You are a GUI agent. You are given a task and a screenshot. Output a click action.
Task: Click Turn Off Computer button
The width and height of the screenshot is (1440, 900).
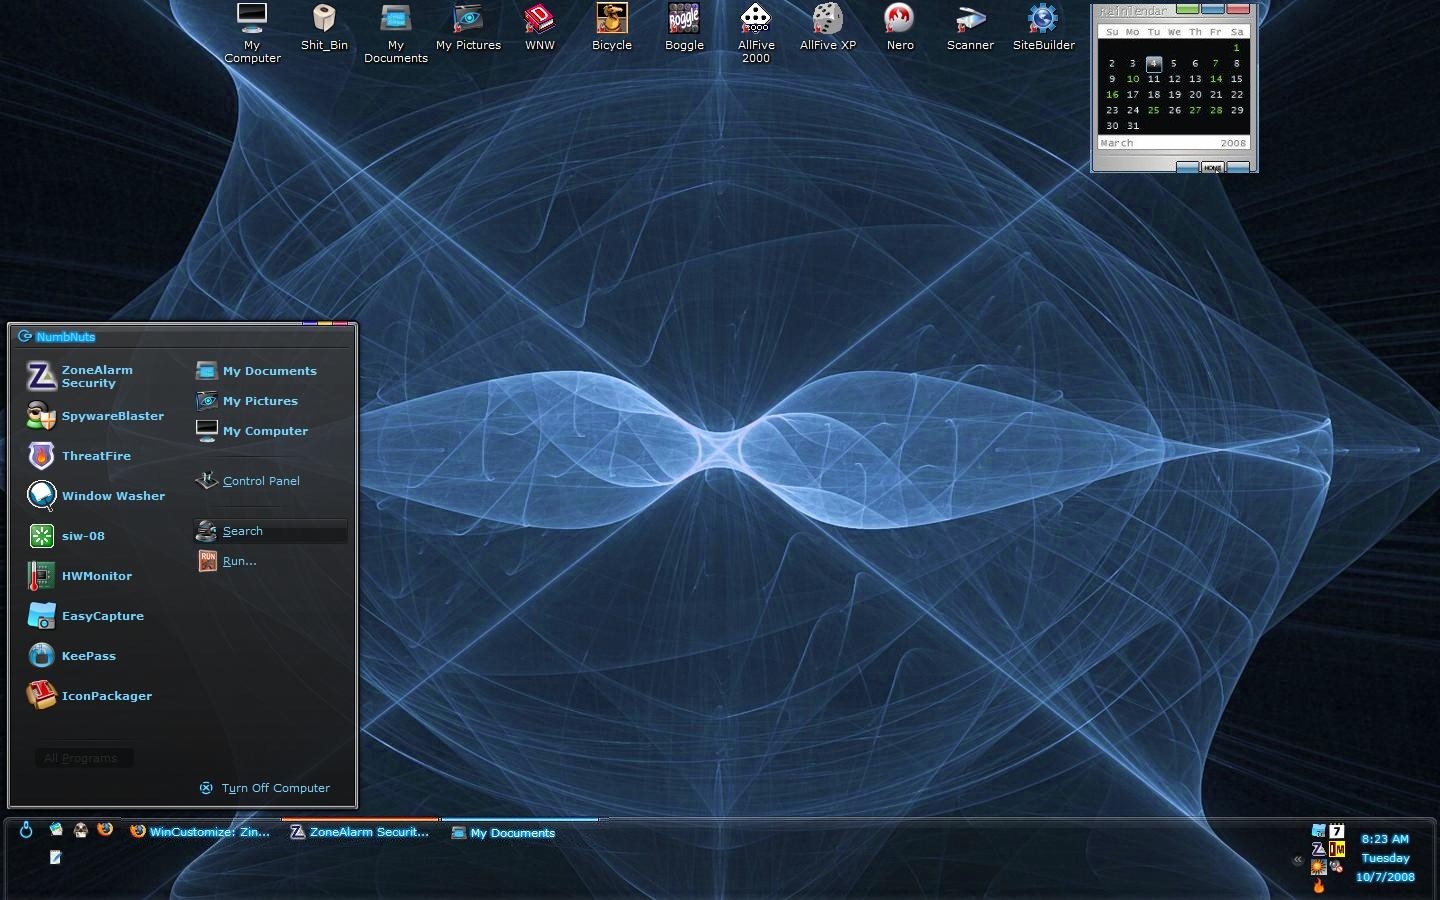pyautogui.click(x=264, y=788)
